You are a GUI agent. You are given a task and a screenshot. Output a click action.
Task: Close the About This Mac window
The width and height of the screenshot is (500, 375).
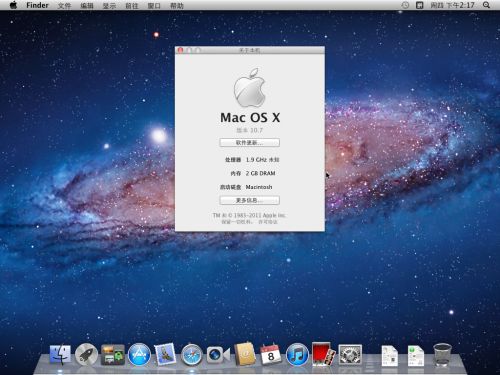(180, 50)
